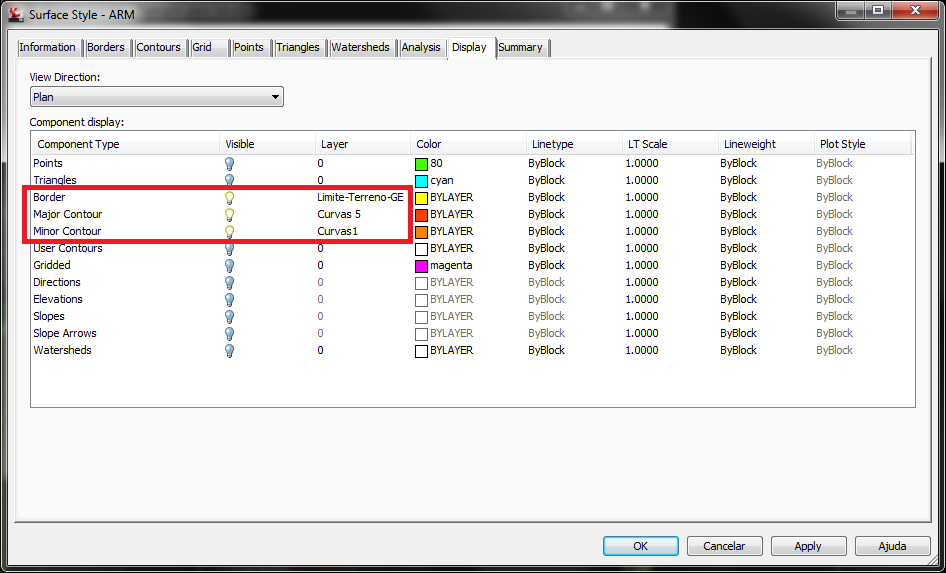Switch to the Borders tab
This screenshot has height=573, width=946.
click(106, 47)
